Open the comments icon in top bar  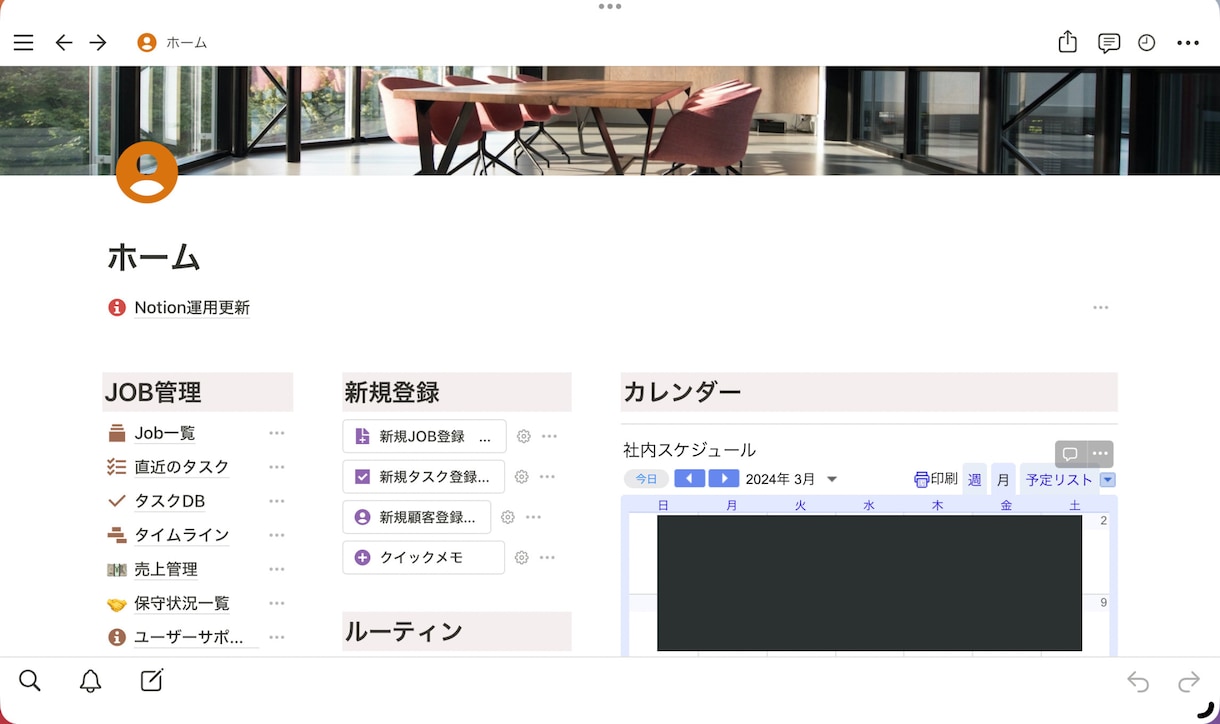(1108, 43)
